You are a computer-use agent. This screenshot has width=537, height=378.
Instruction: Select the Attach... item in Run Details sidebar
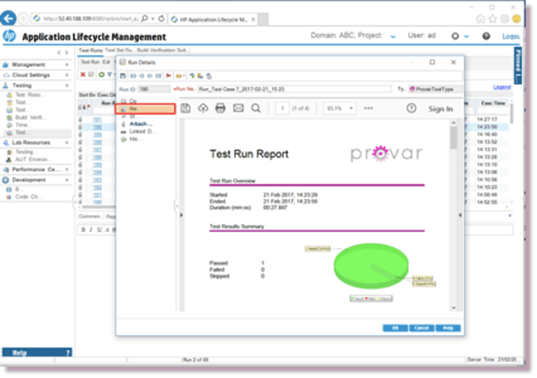click(140, 124)
